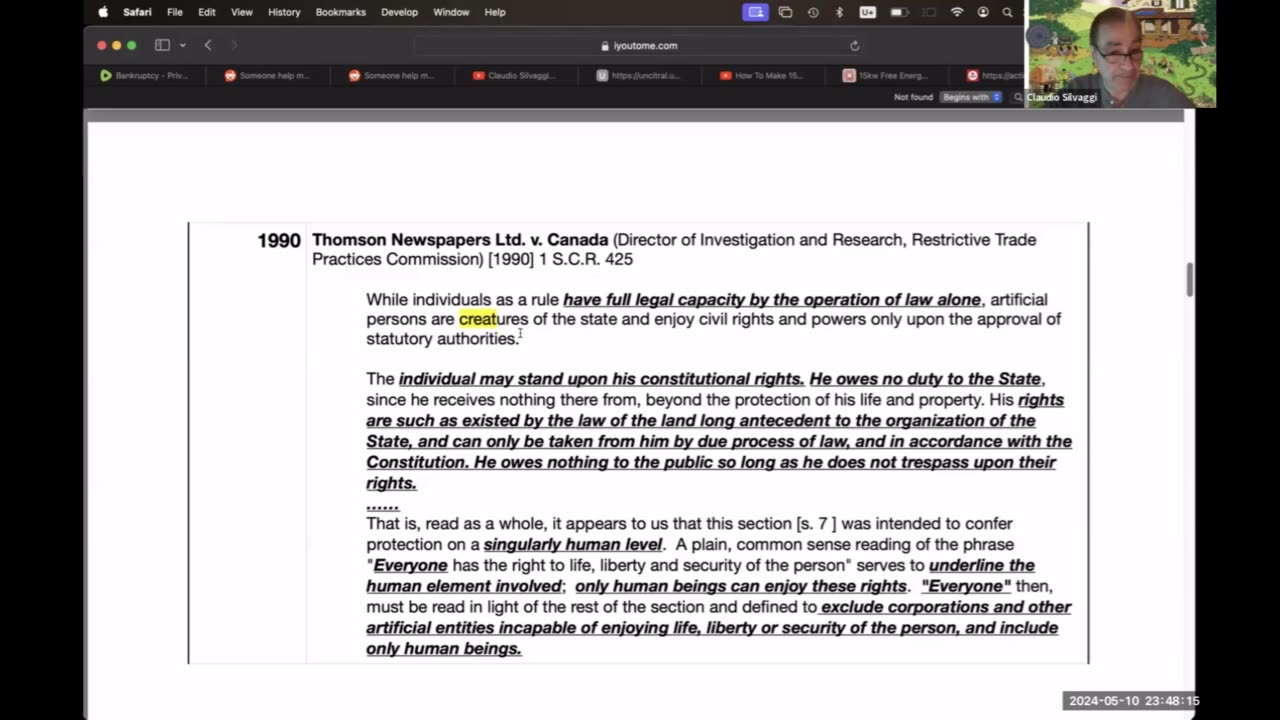
Task: Expand the sidebar tab group chevron
Action: click(182, 45)
